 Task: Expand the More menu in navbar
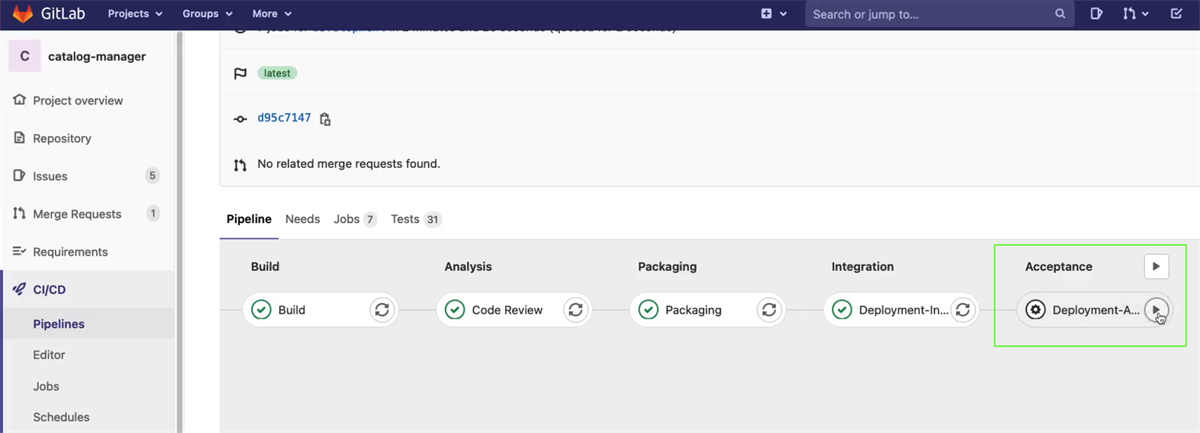click(272, 14)
